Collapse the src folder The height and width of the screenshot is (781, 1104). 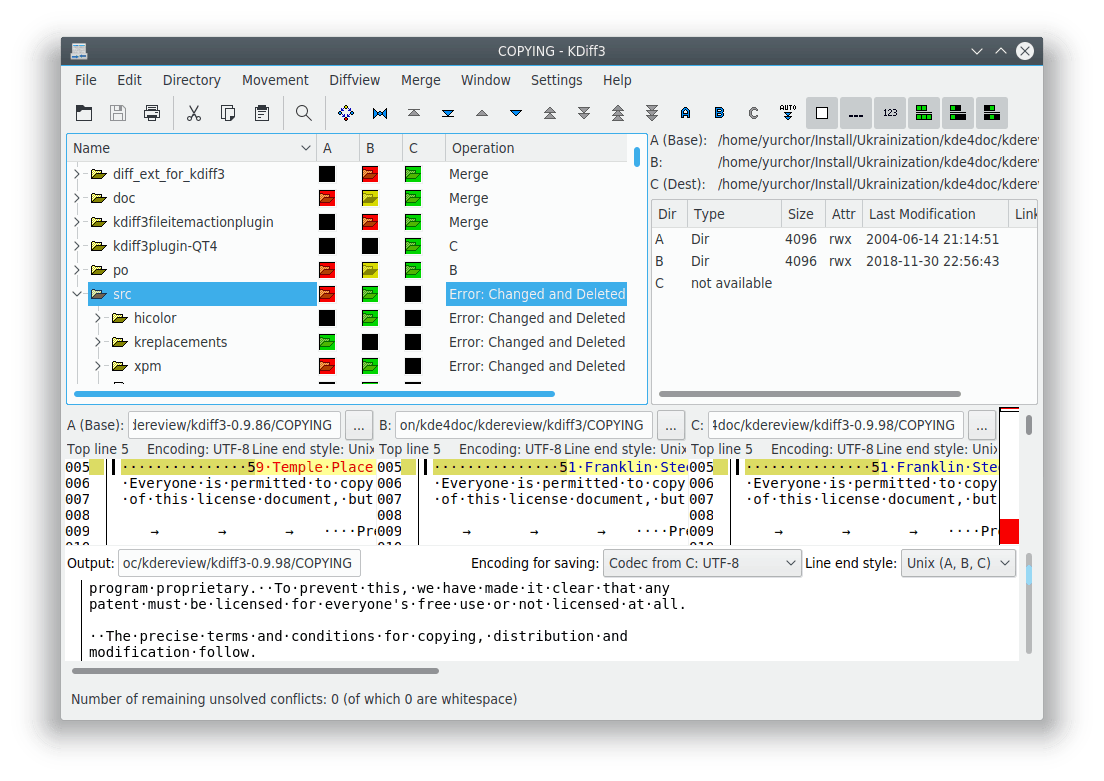point(77,294)
